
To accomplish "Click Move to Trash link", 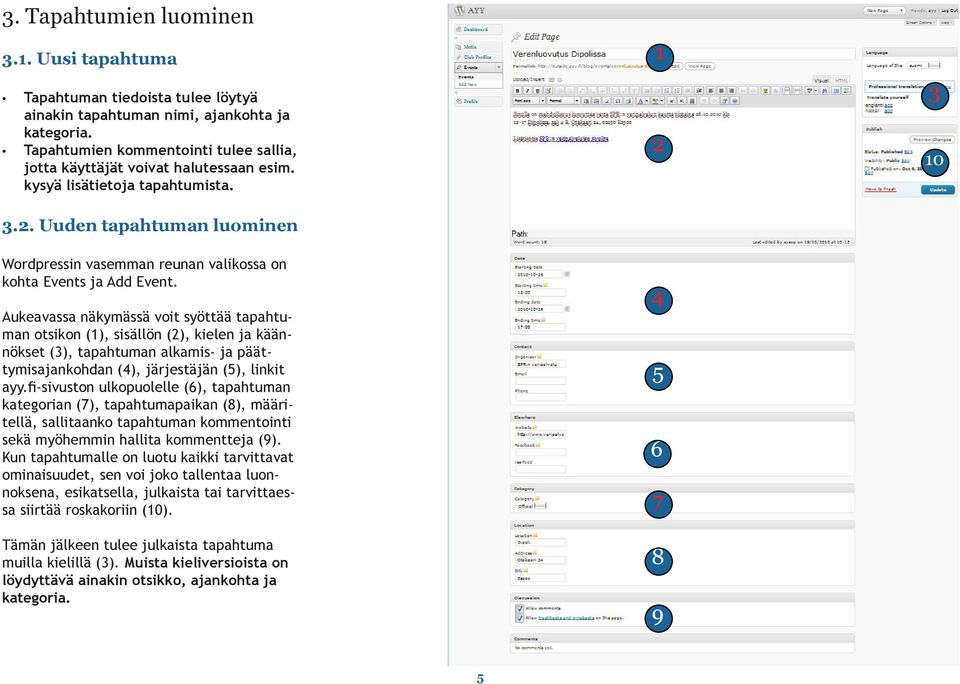I will [x=880, y=189].
